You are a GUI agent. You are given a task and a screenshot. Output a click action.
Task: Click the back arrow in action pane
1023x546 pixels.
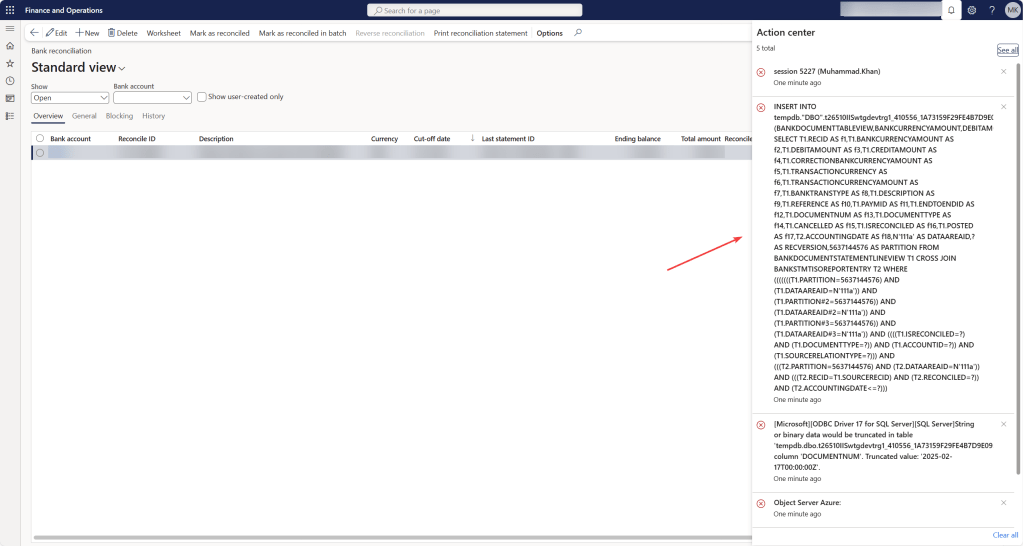pos(34,33)
